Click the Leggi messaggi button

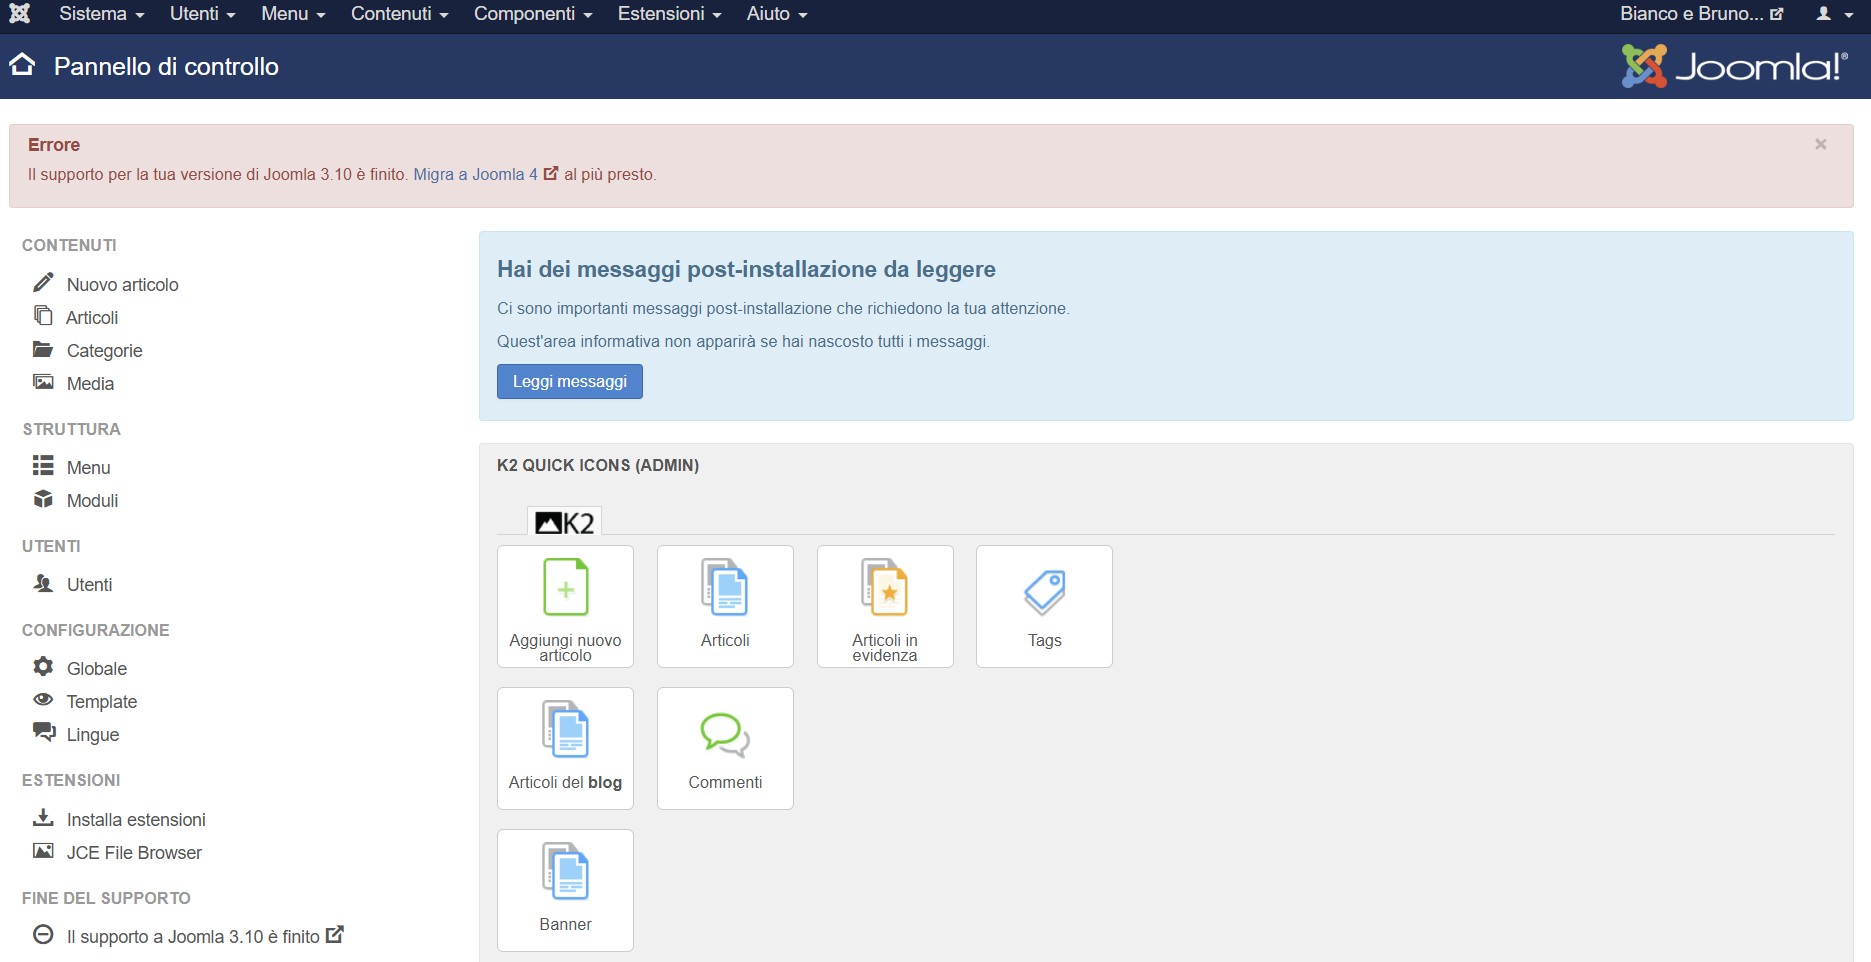tap(570, 381)
